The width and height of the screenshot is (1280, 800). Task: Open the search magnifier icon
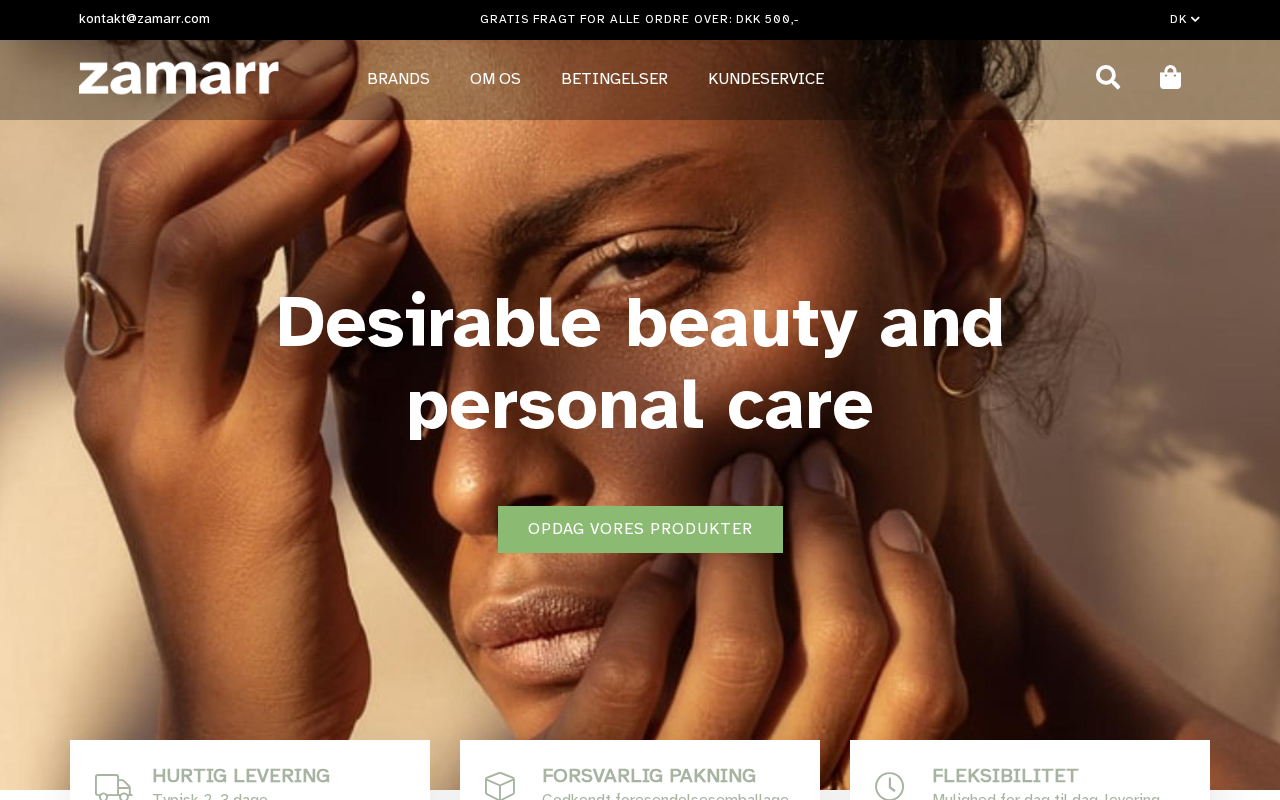(x=1108, y=78)
